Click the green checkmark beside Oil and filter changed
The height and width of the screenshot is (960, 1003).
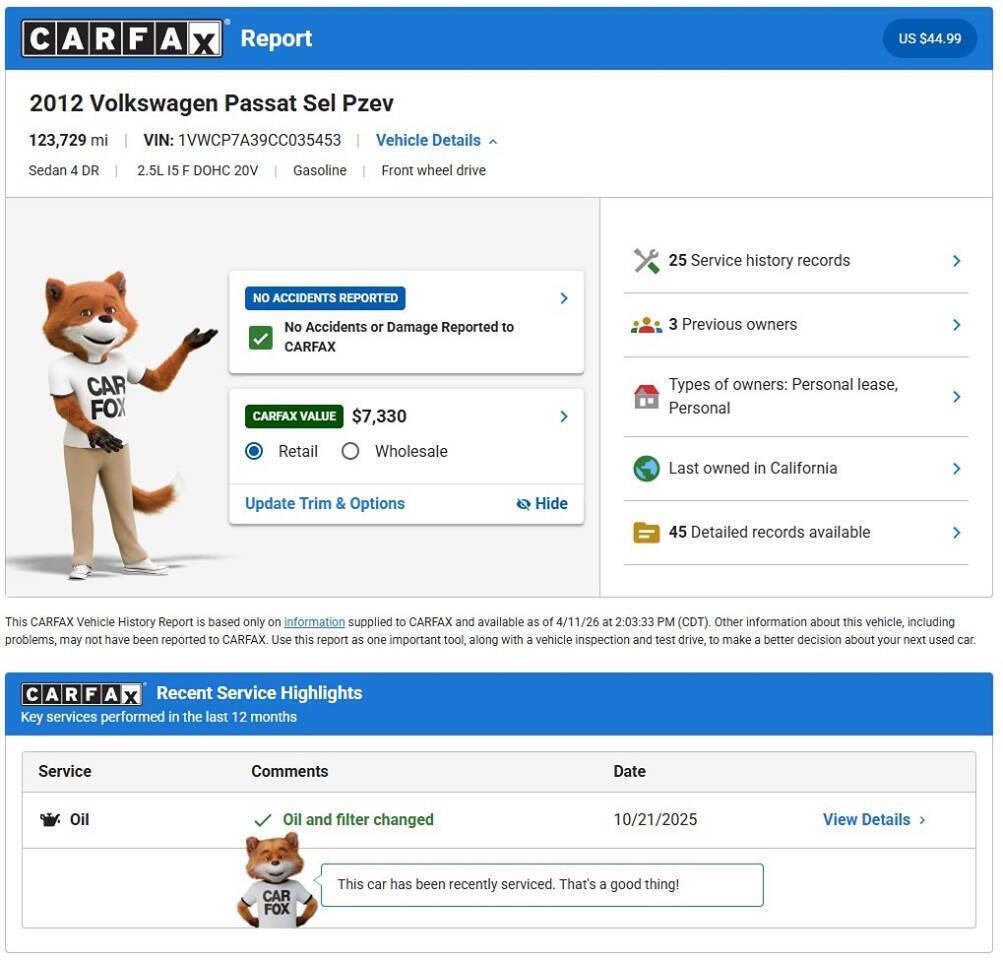point(263,820)
